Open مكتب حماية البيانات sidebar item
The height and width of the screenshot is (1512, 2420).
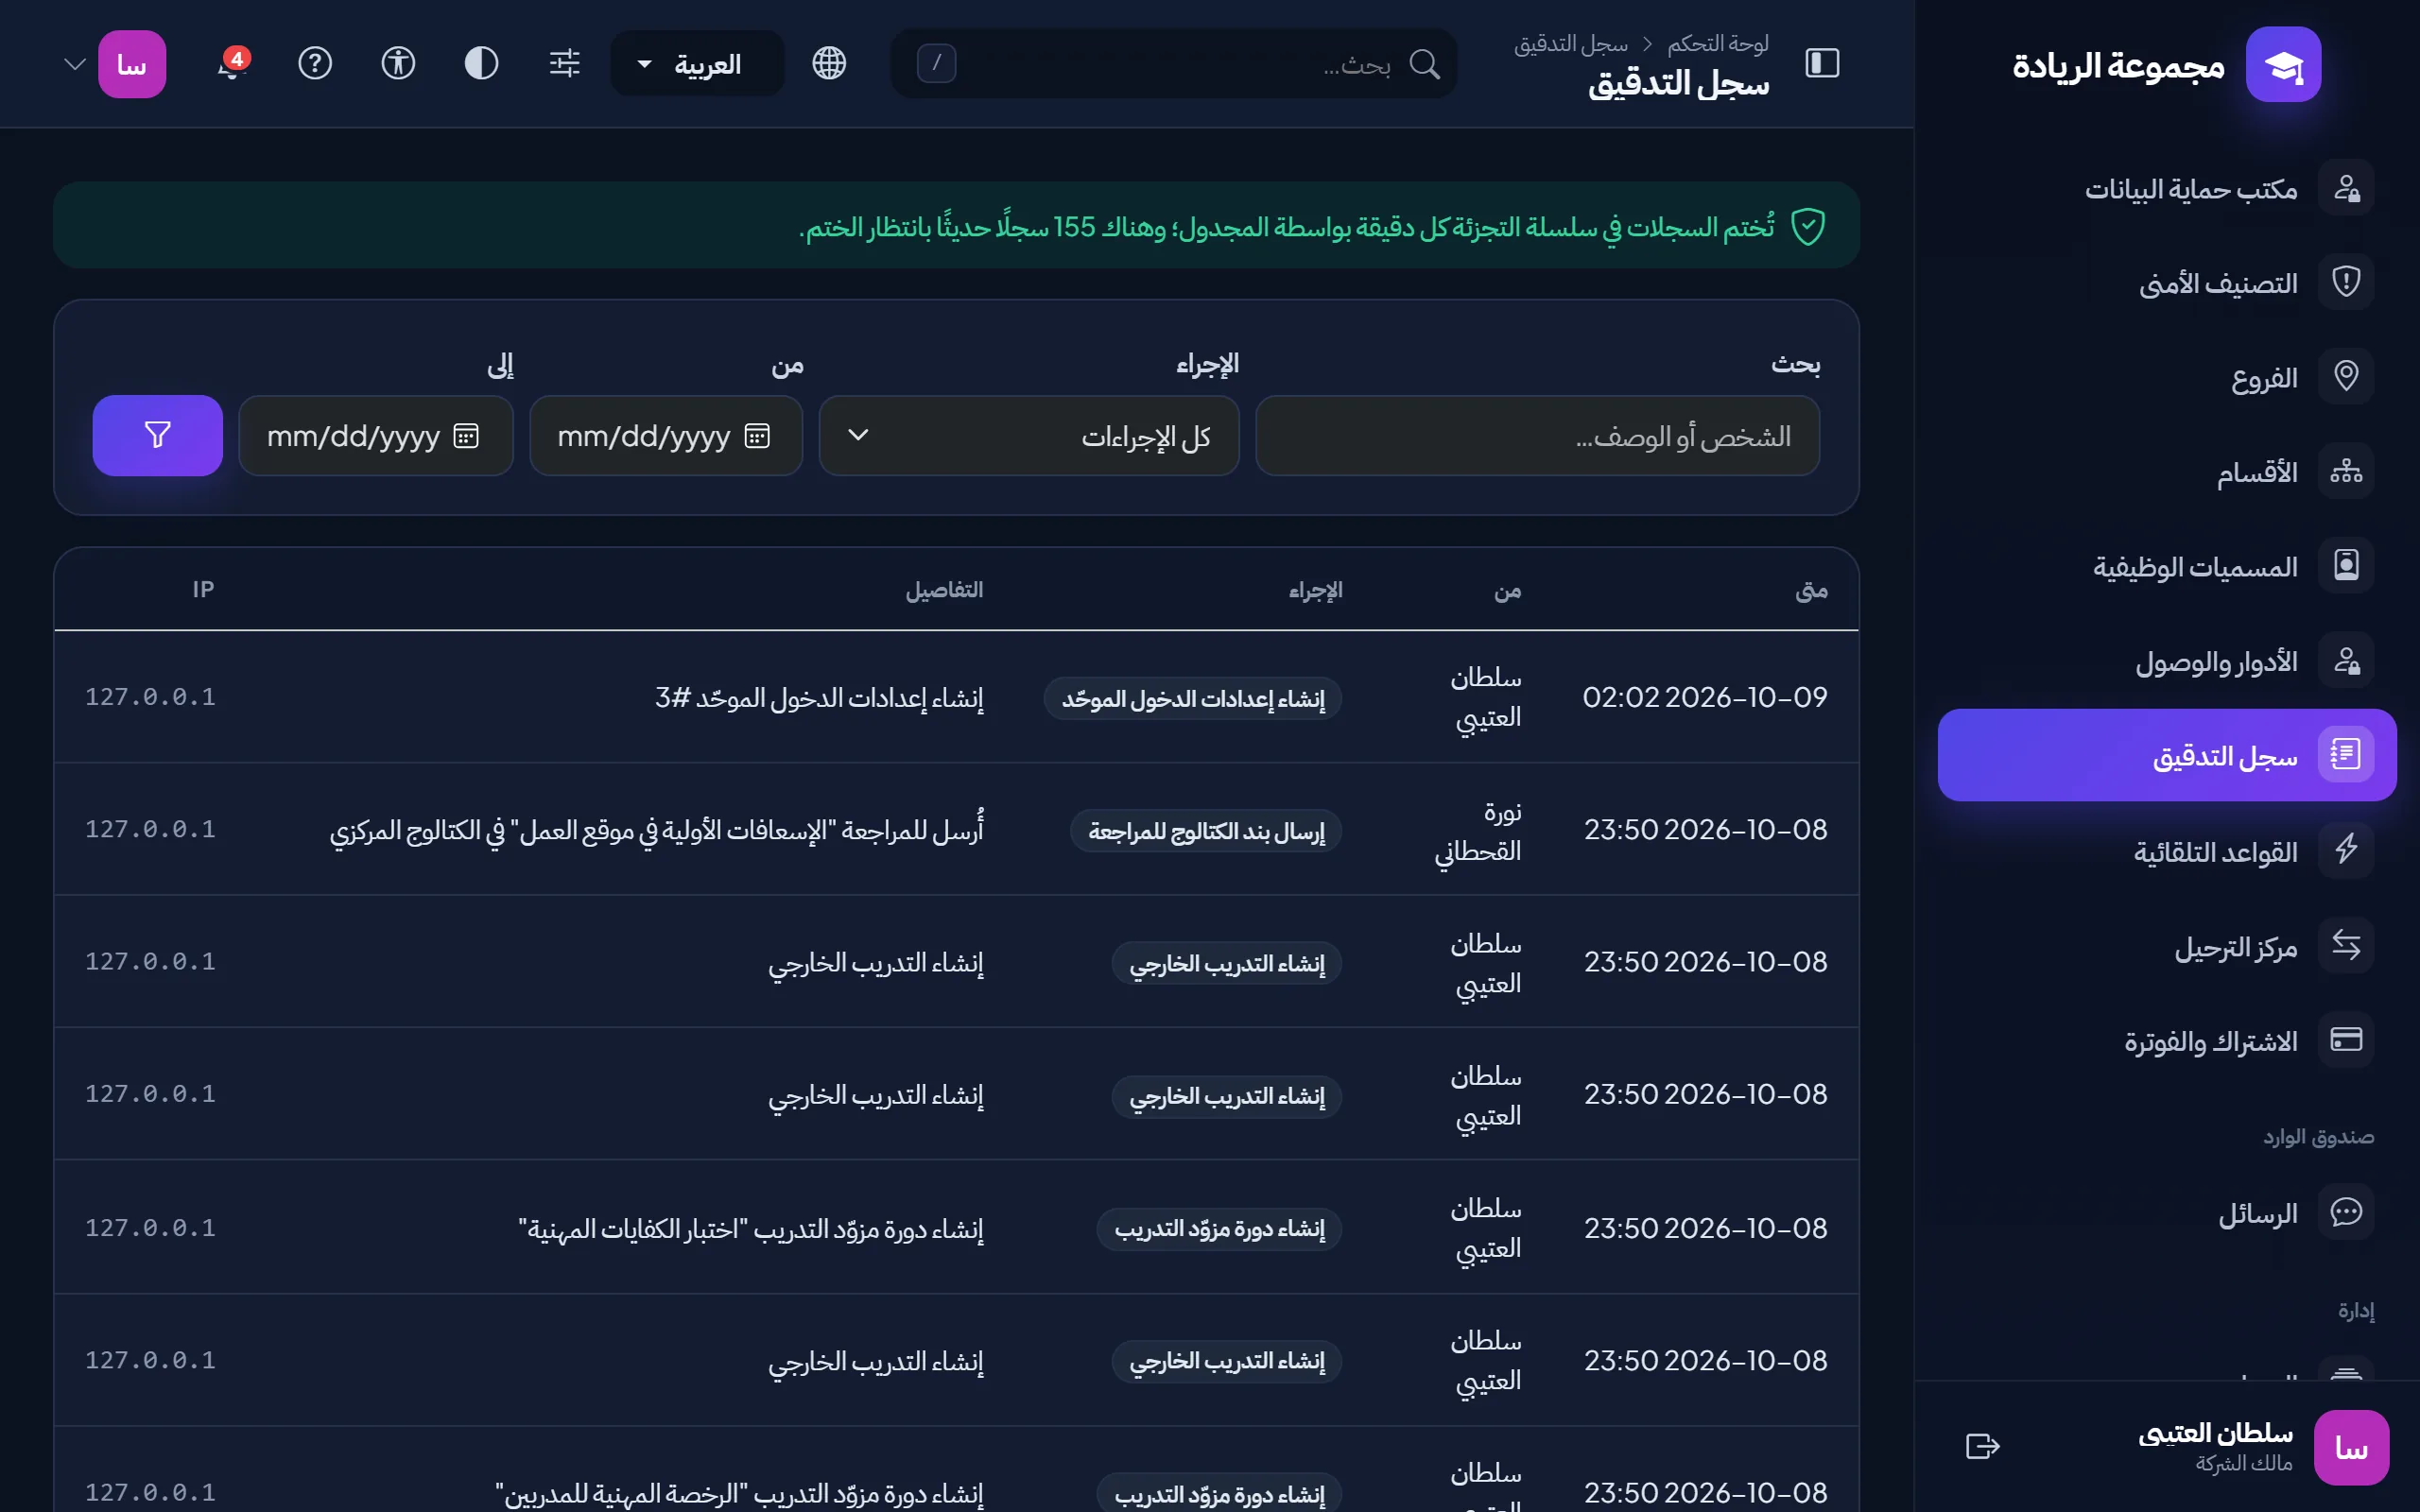(2167, 188)
